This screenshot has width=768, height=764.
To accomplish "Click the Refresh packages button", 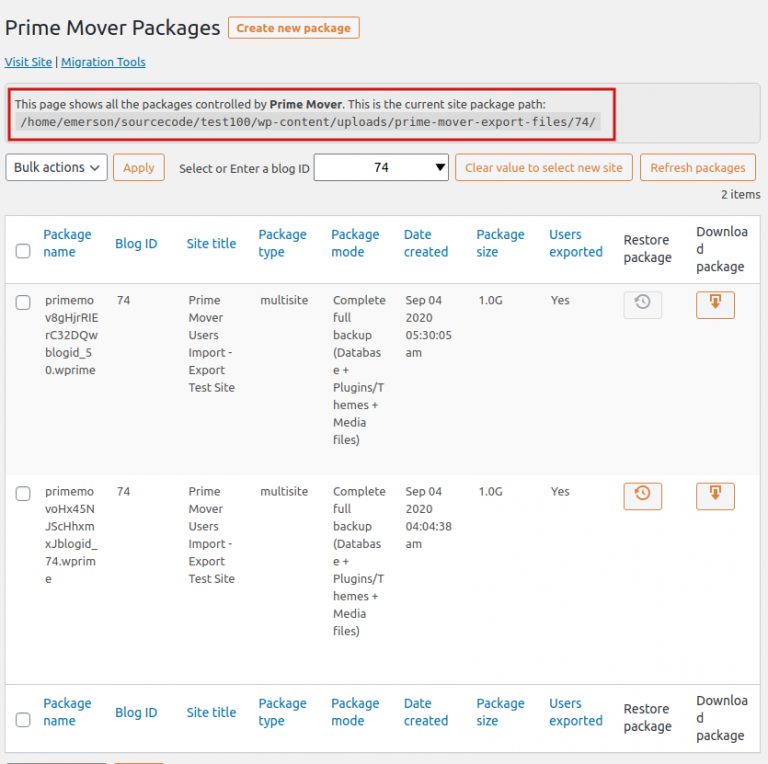I will pyautogui.click(x=697, y=167).
